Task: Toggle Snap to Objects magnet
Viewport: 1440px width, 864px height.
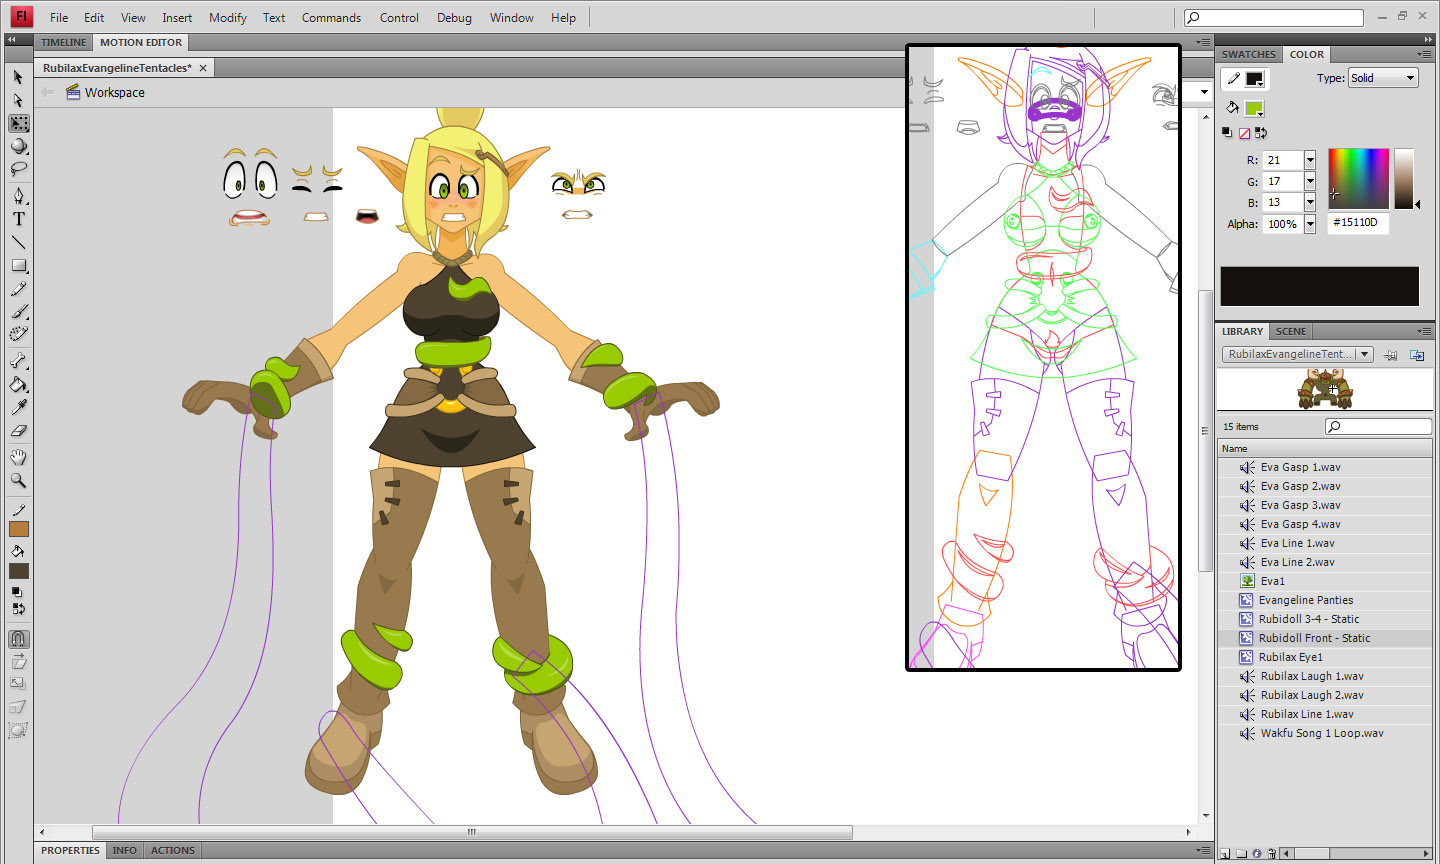Action: coord(19,639)
